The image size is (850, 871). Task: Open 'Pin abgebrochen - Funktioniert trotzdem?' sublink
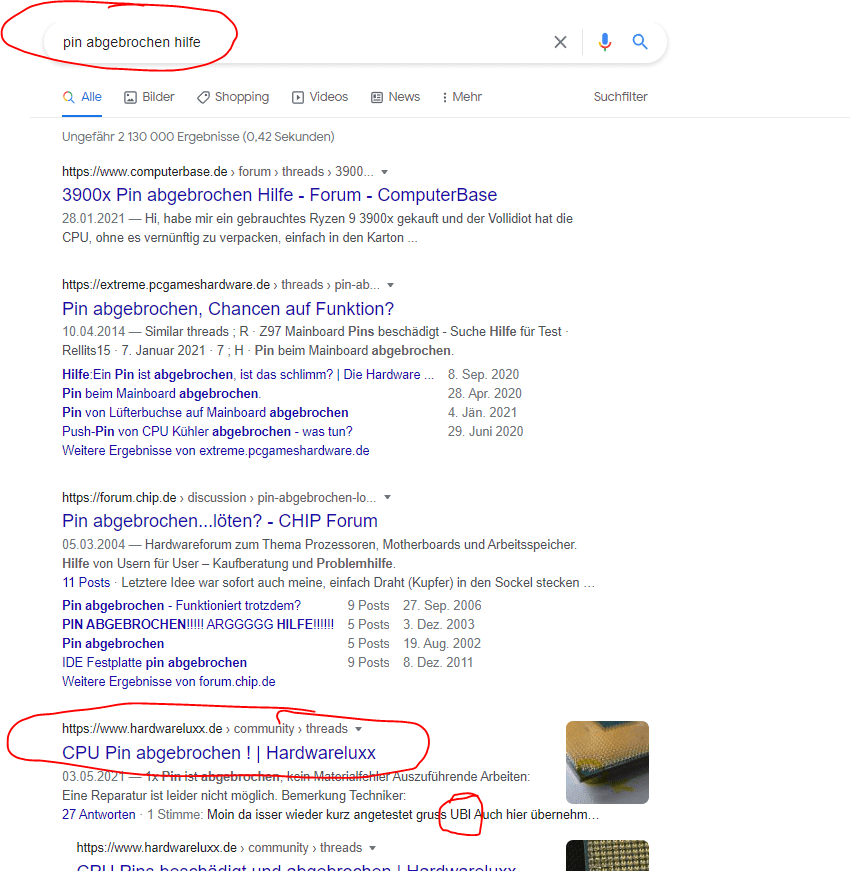tap(181, 605)
